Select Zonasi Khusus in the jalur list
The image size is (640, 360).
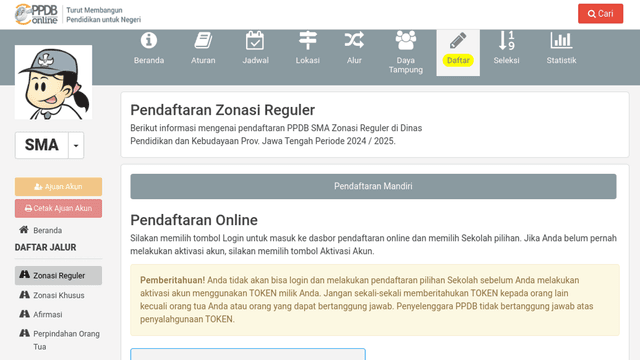point(59,295)
